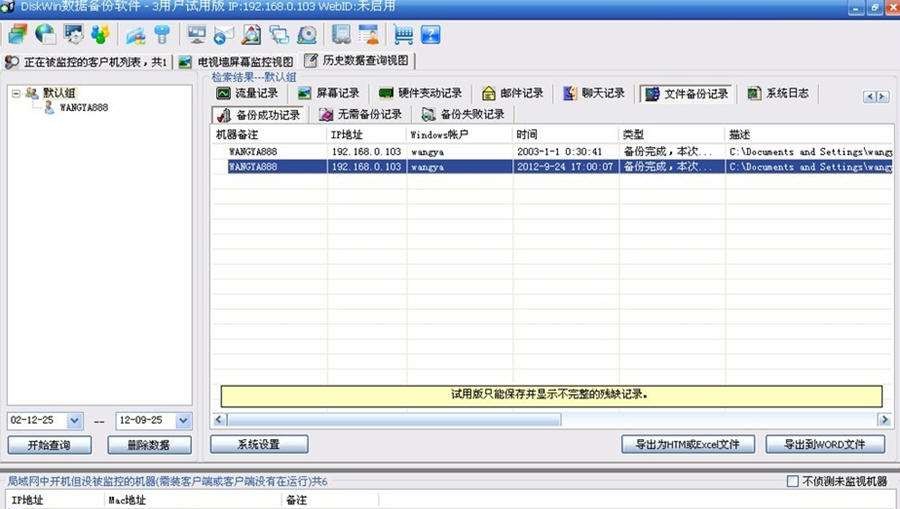This screenshot has width=900, height=509.
Task: Open the colorful user group toolbar icon
Action: tap(100, 34)
